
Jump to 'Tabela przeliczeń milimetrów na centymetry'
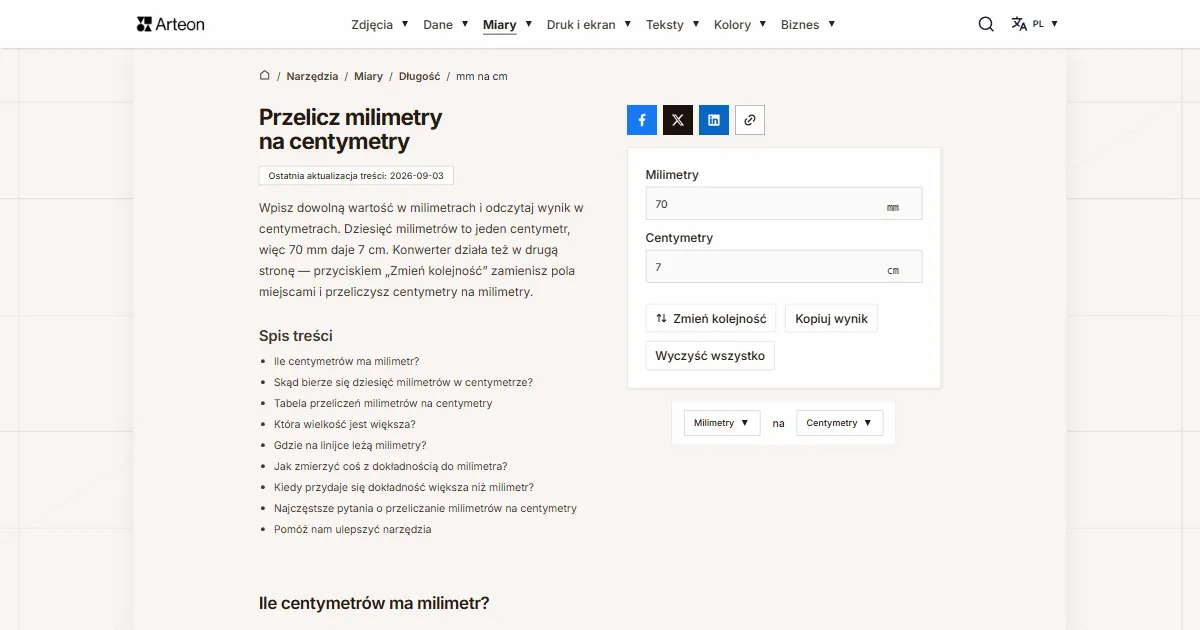point(383,403)
